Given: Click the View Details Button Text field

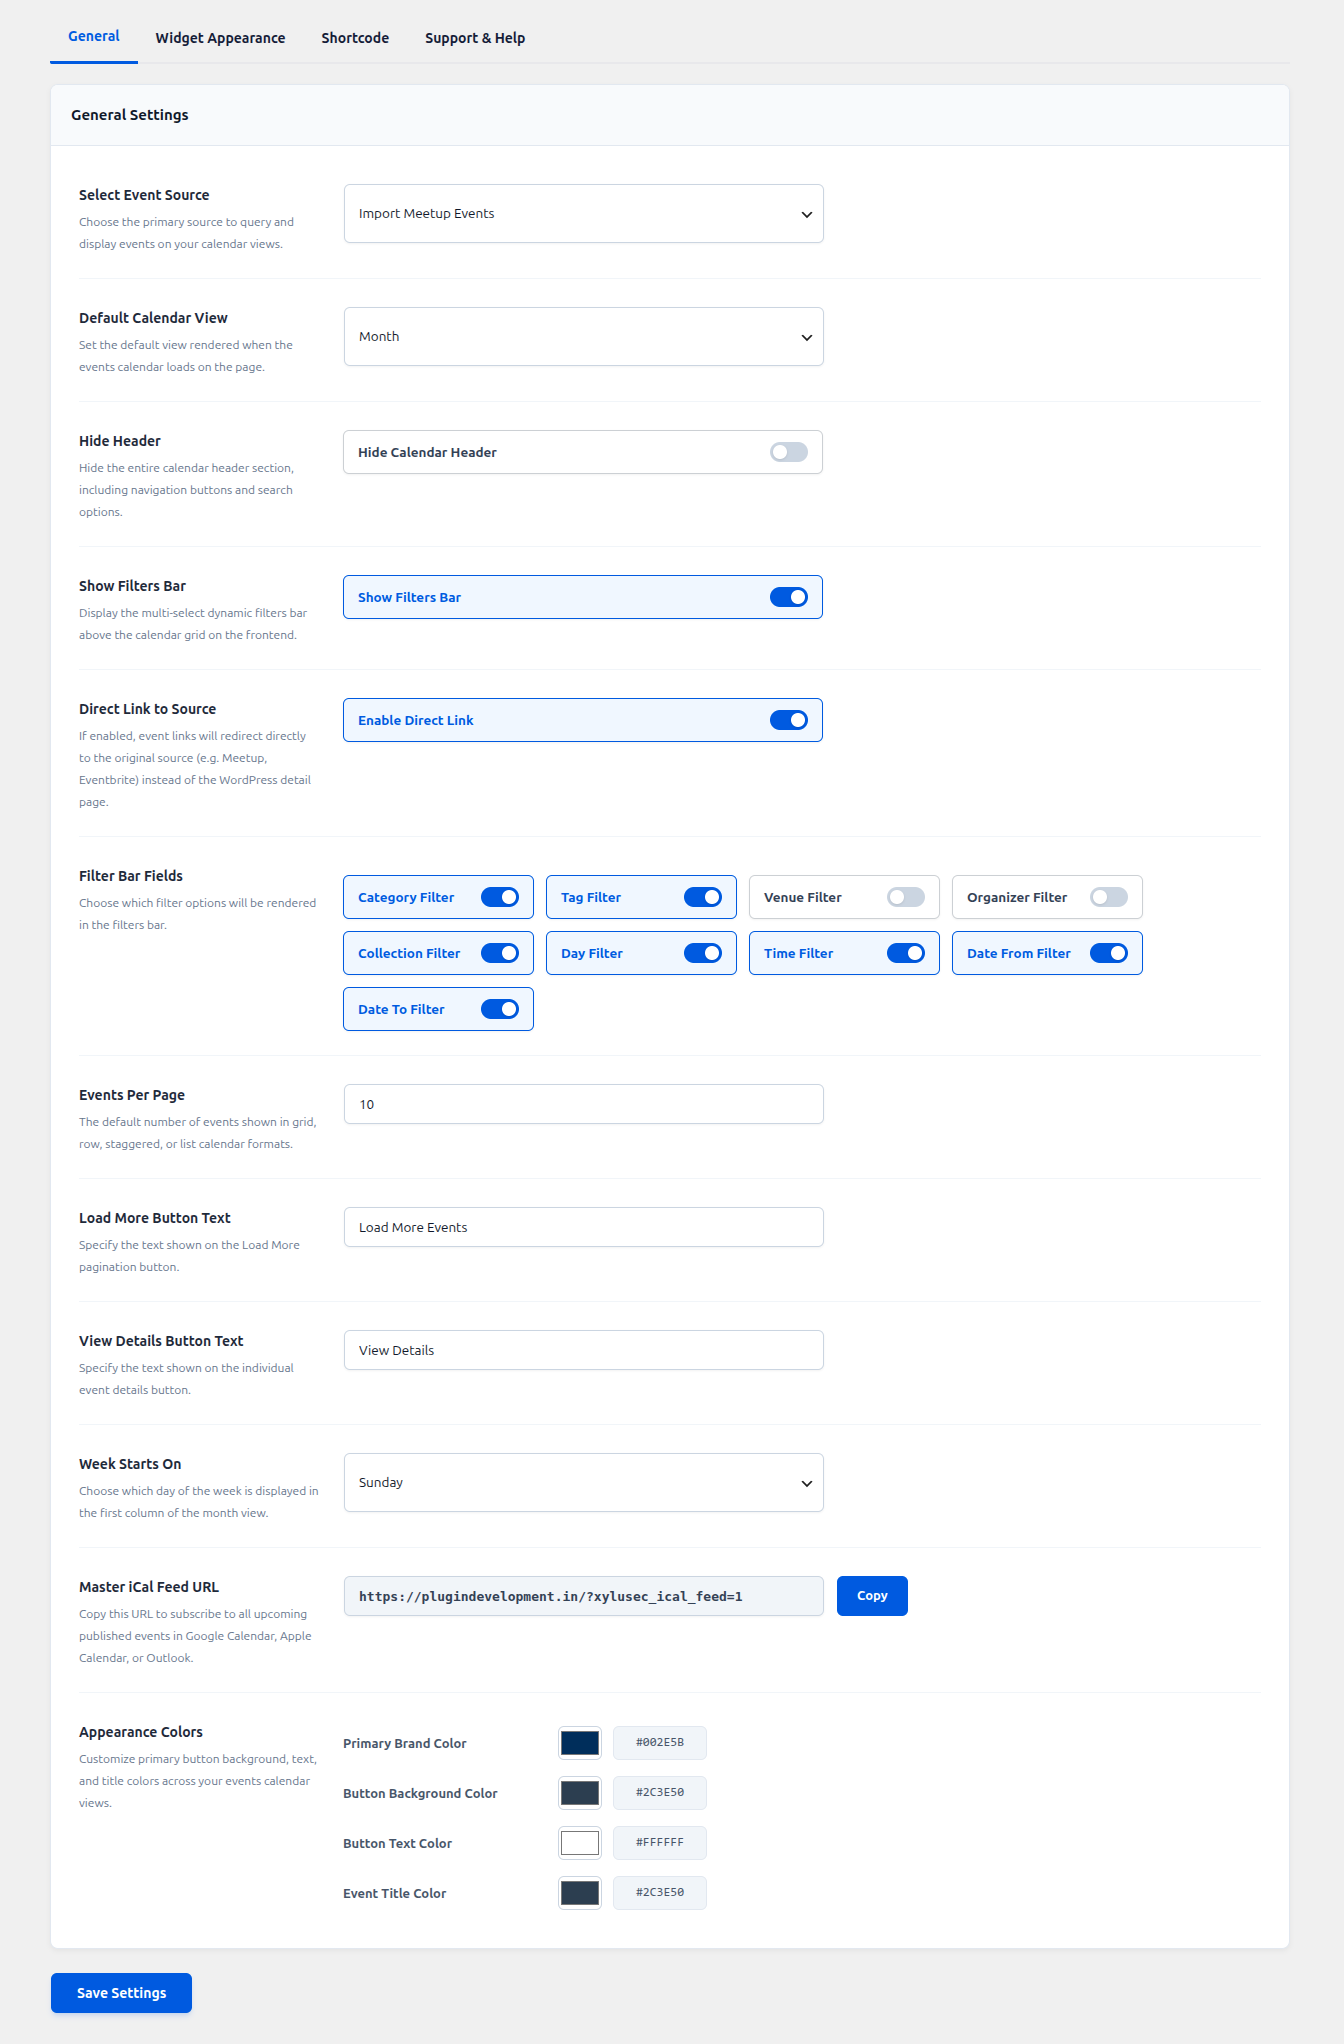Looking at the screenshot, I should click(x=584, y=1350).
